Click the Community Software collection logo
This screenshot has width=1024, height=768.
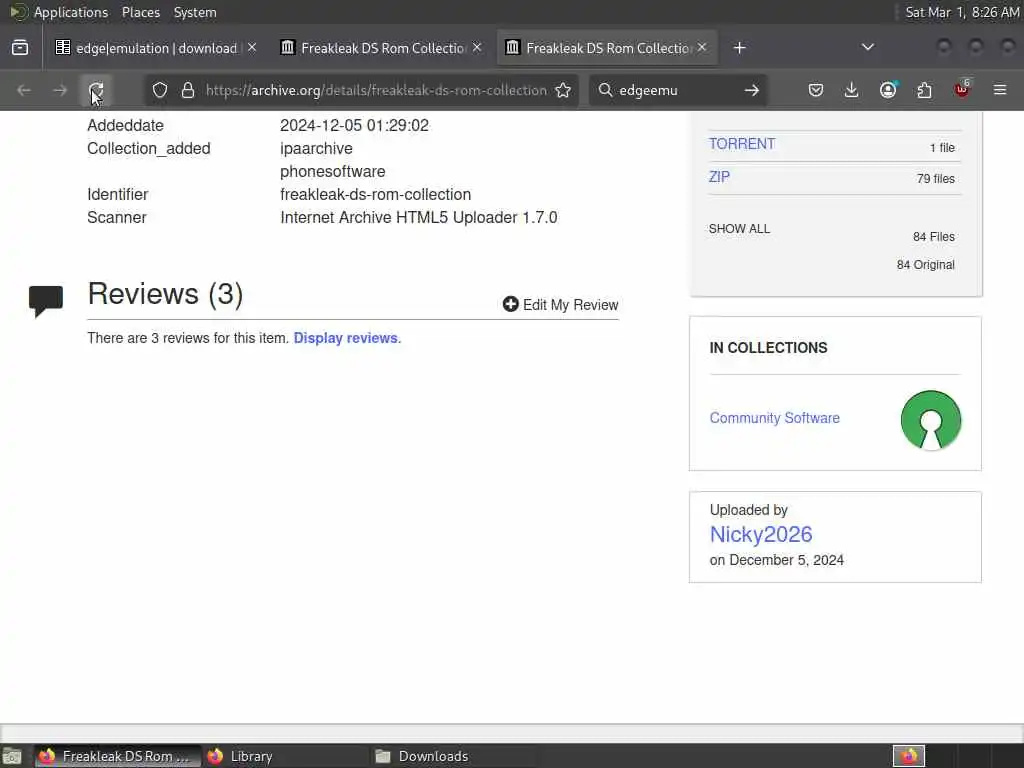[931, 420]
